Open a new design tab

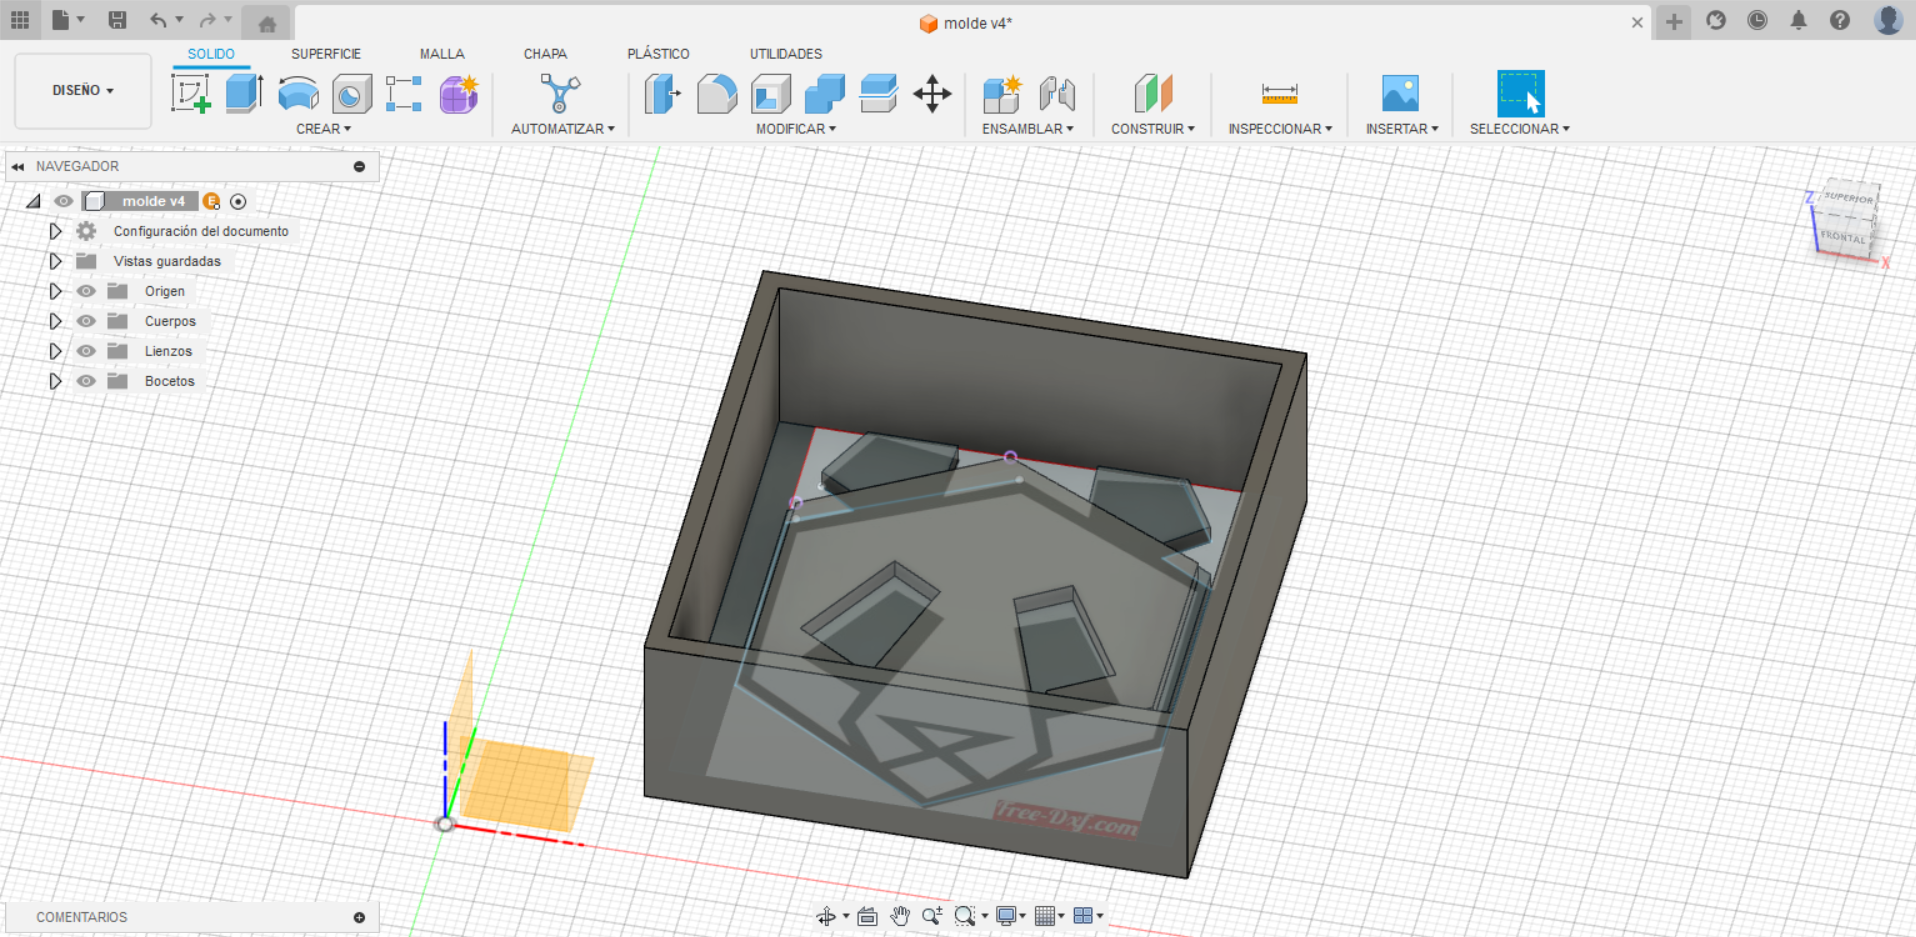(1674, 21)
